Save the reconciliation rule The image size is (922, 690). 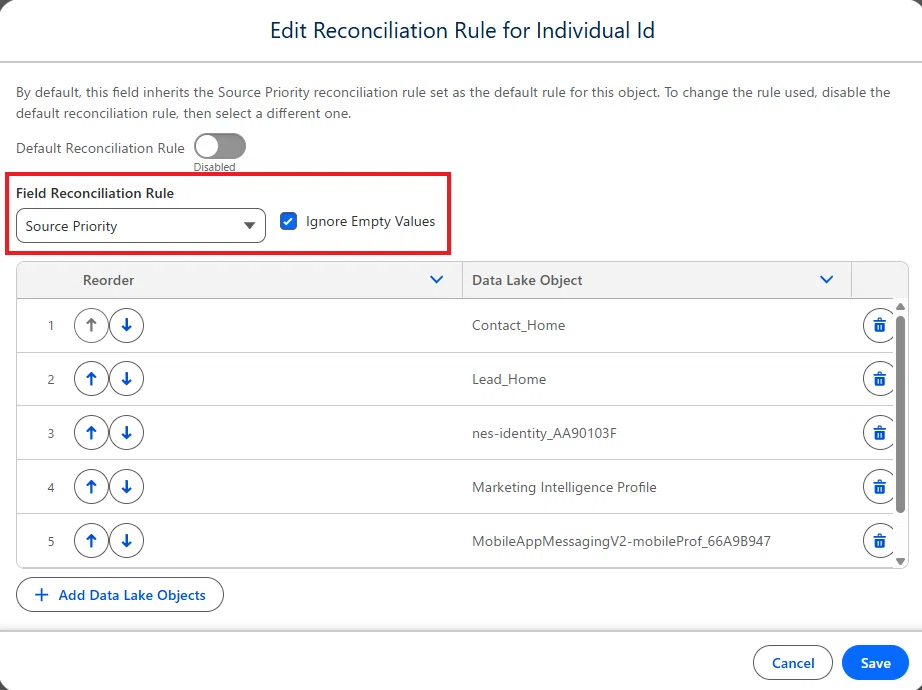(876, 663)
